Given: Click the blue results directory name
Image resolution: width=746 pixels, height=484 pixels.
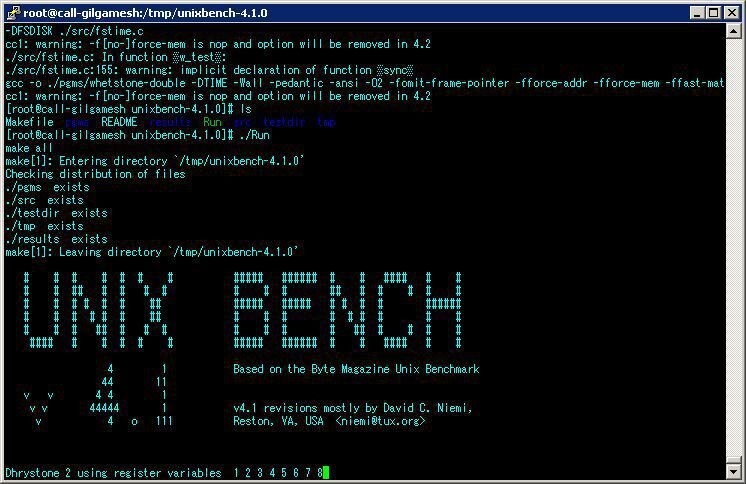Looking at the screenshot, I should pyautogui.click(x=170, y=122).
